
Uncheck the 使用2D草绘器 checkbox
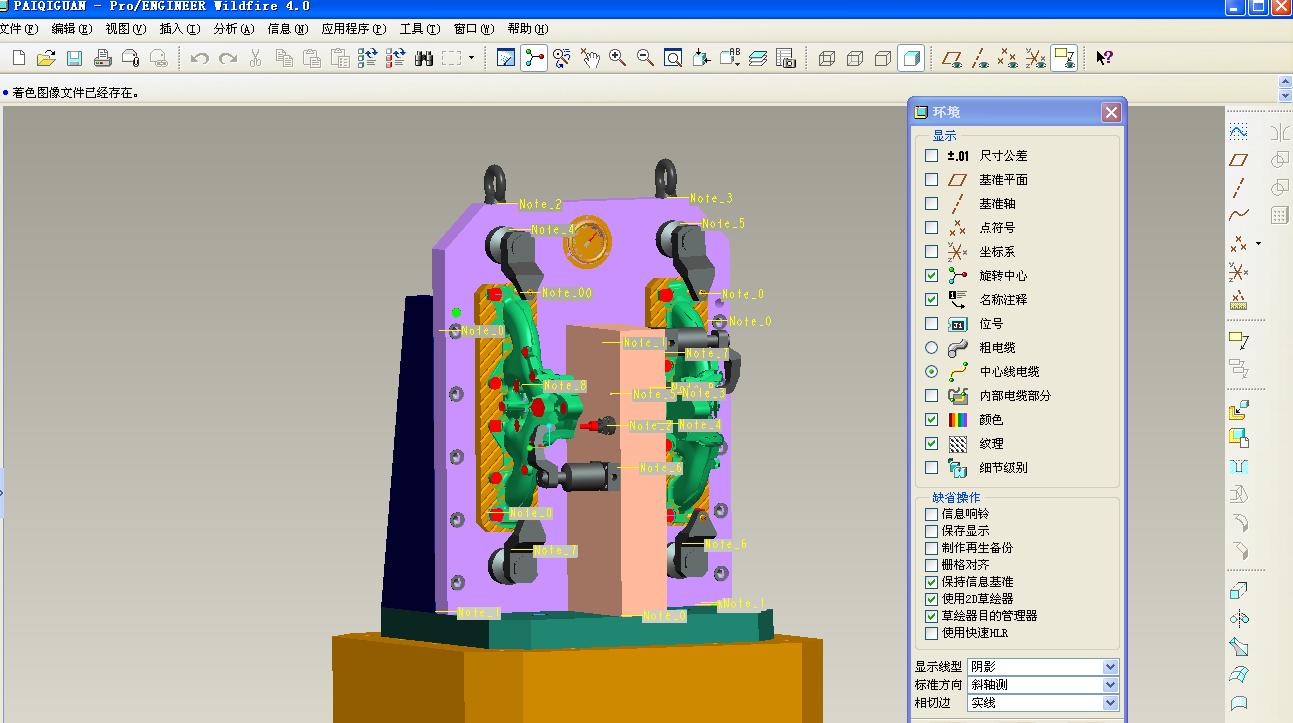(932, 599)
